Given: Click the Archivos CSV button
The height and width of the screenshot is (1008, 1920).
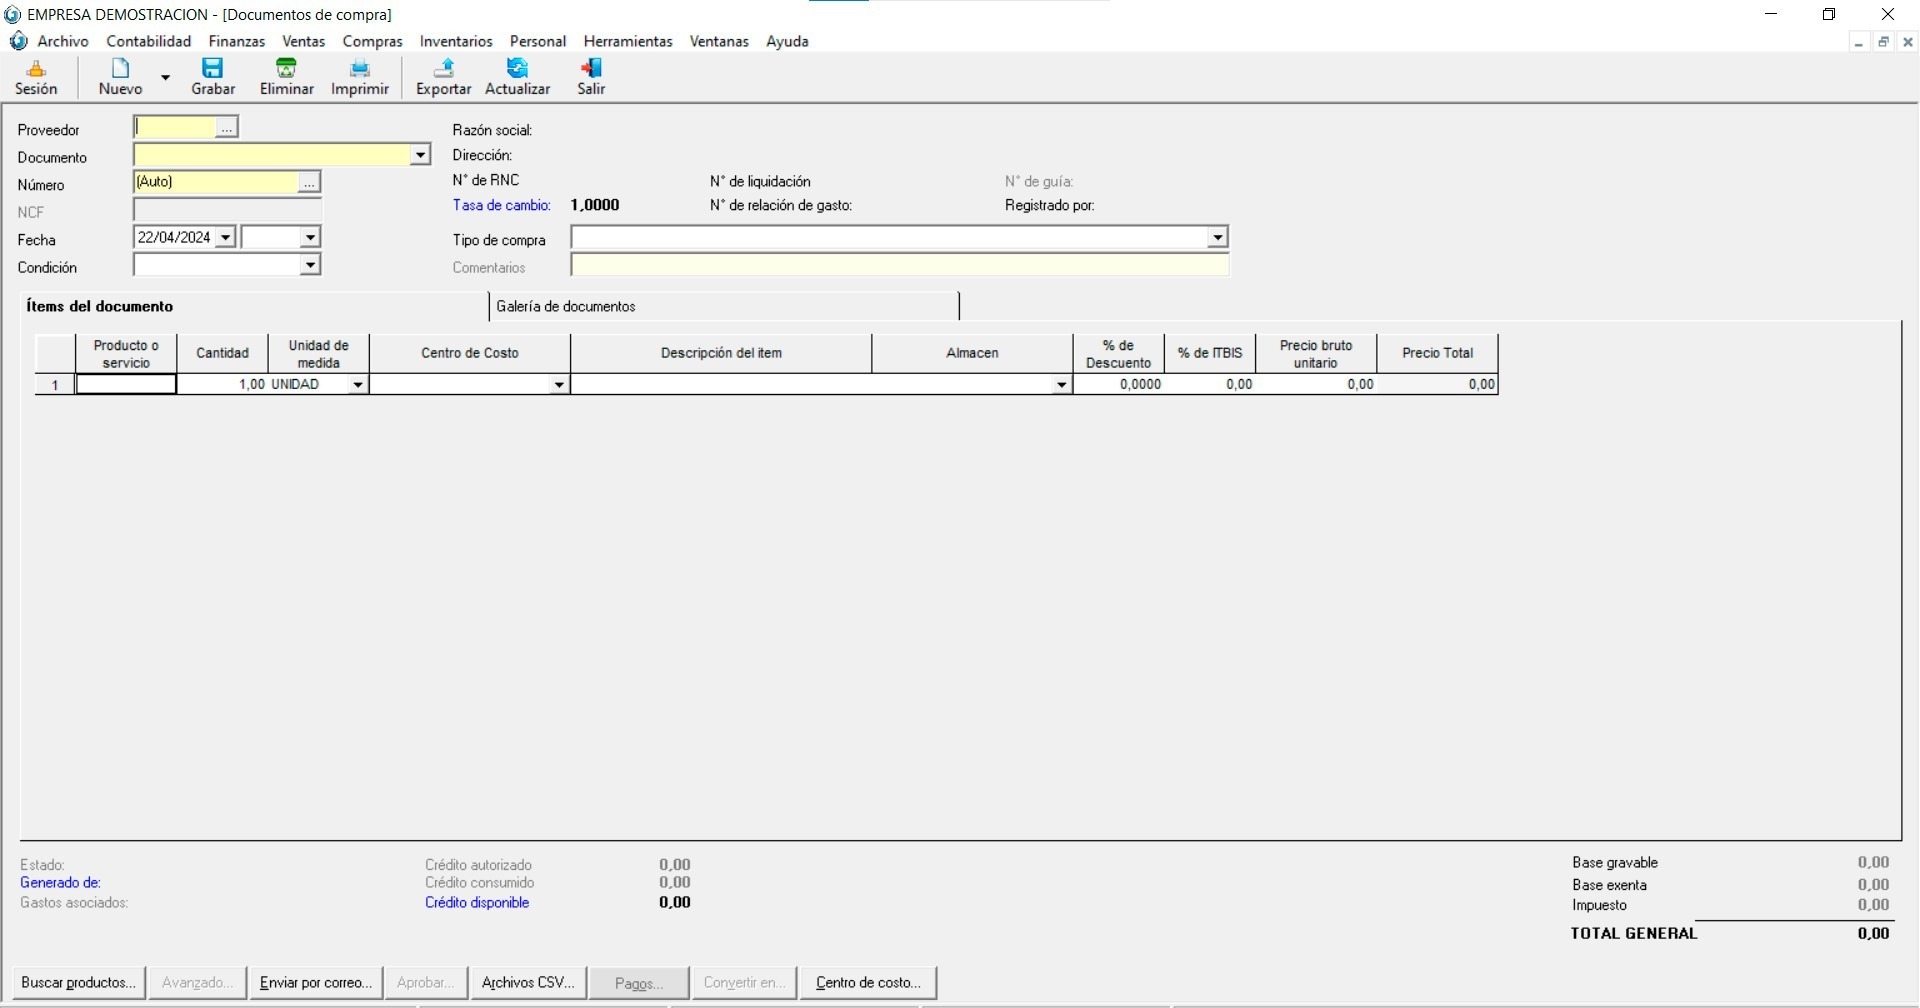Looking at the screenshot, I should click(x=528, y=983).
